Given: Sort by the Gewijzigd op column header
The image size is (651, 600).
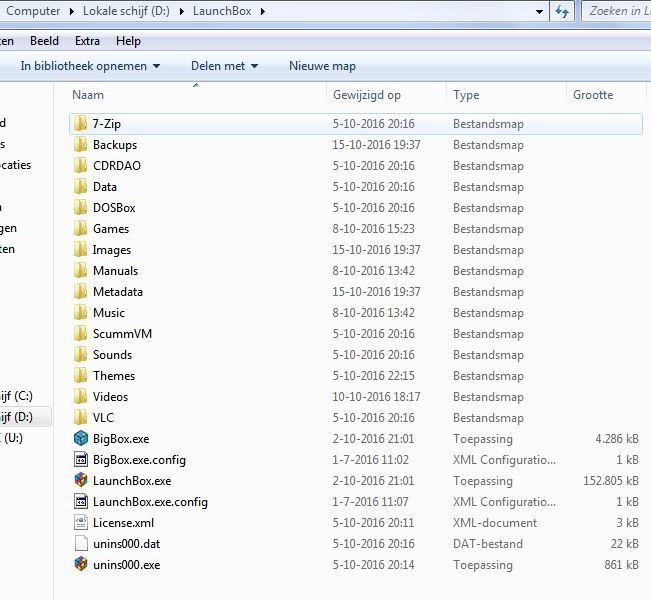Looking at the screenshot, I should [386, 95].
